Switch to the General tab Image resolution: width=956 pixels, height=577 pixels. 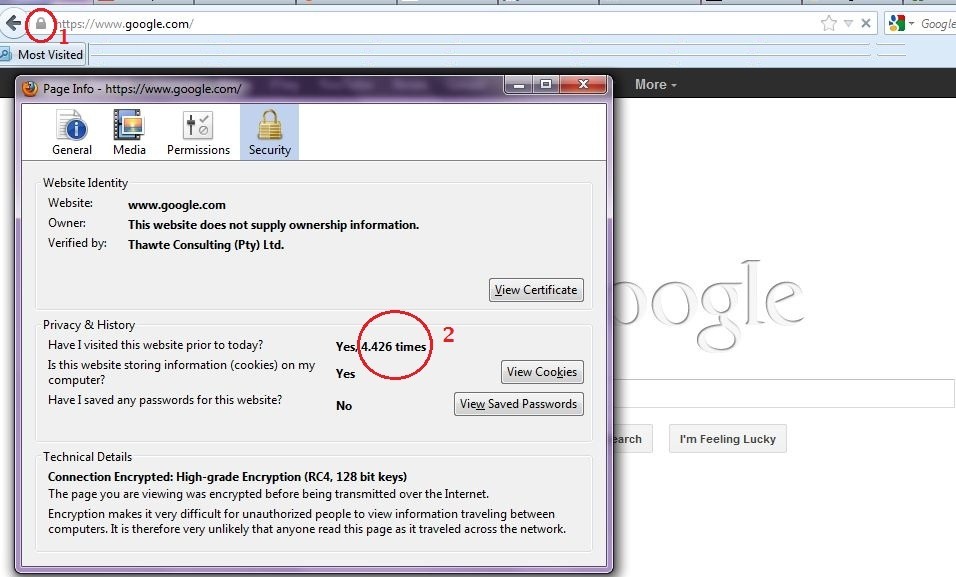pos(72,132)
